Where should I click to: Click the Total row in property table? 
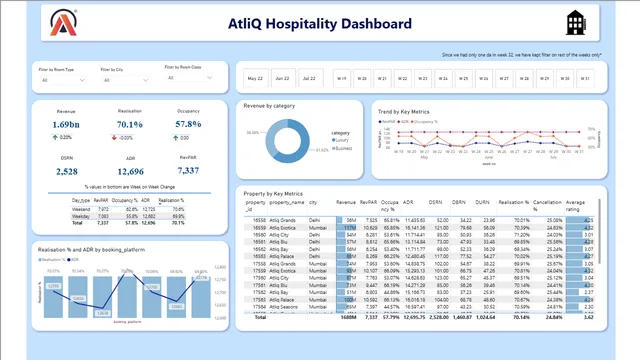[x=419, y=317]
